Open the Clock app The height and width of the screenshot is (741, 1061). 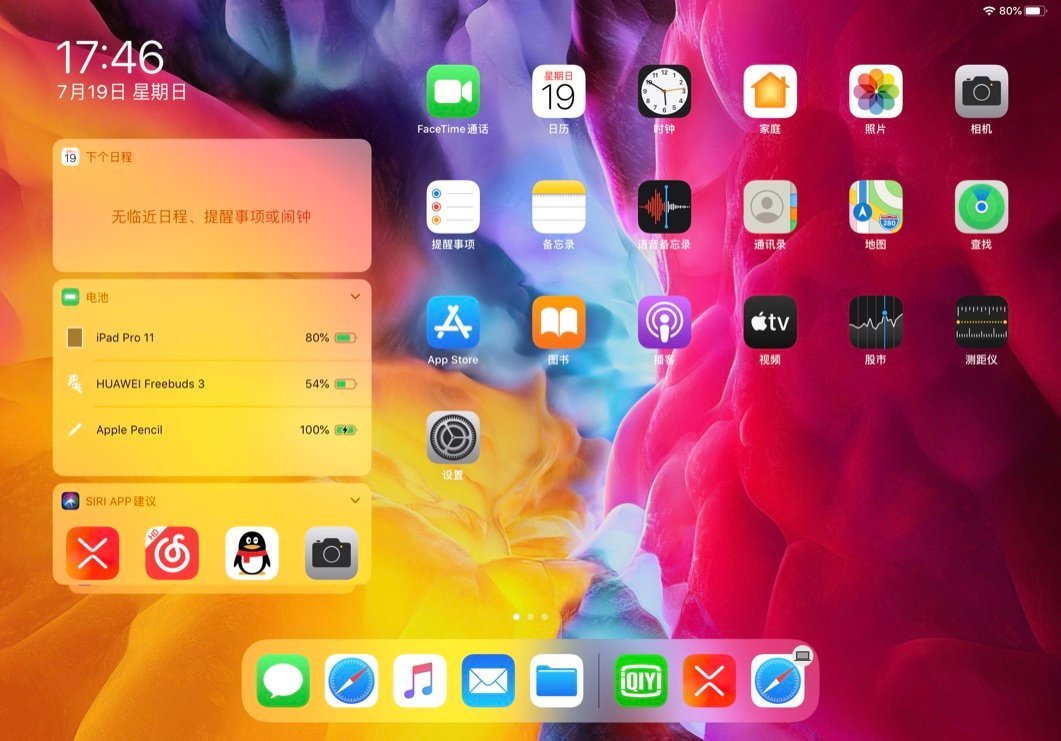(664, 91)
